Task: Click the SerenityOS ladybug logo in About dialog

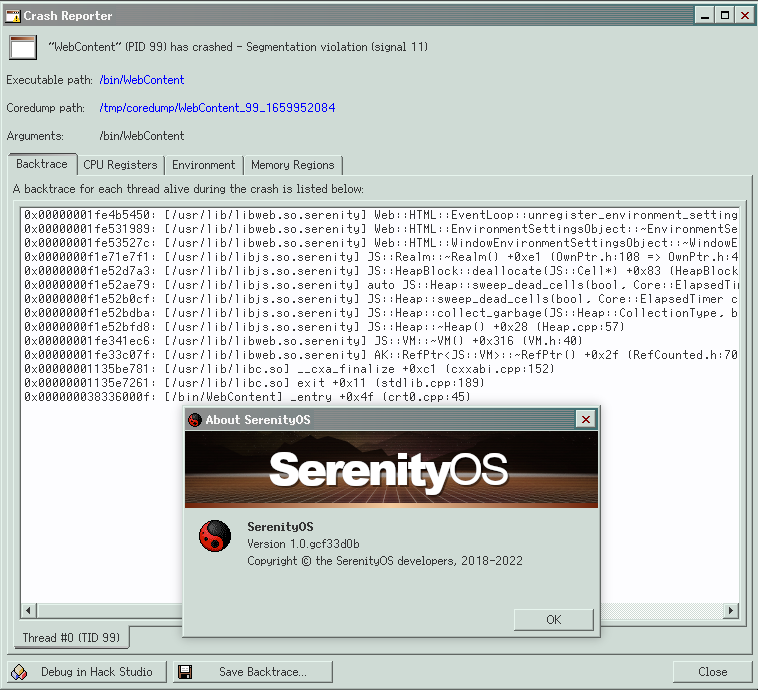Action: point(215,536)
